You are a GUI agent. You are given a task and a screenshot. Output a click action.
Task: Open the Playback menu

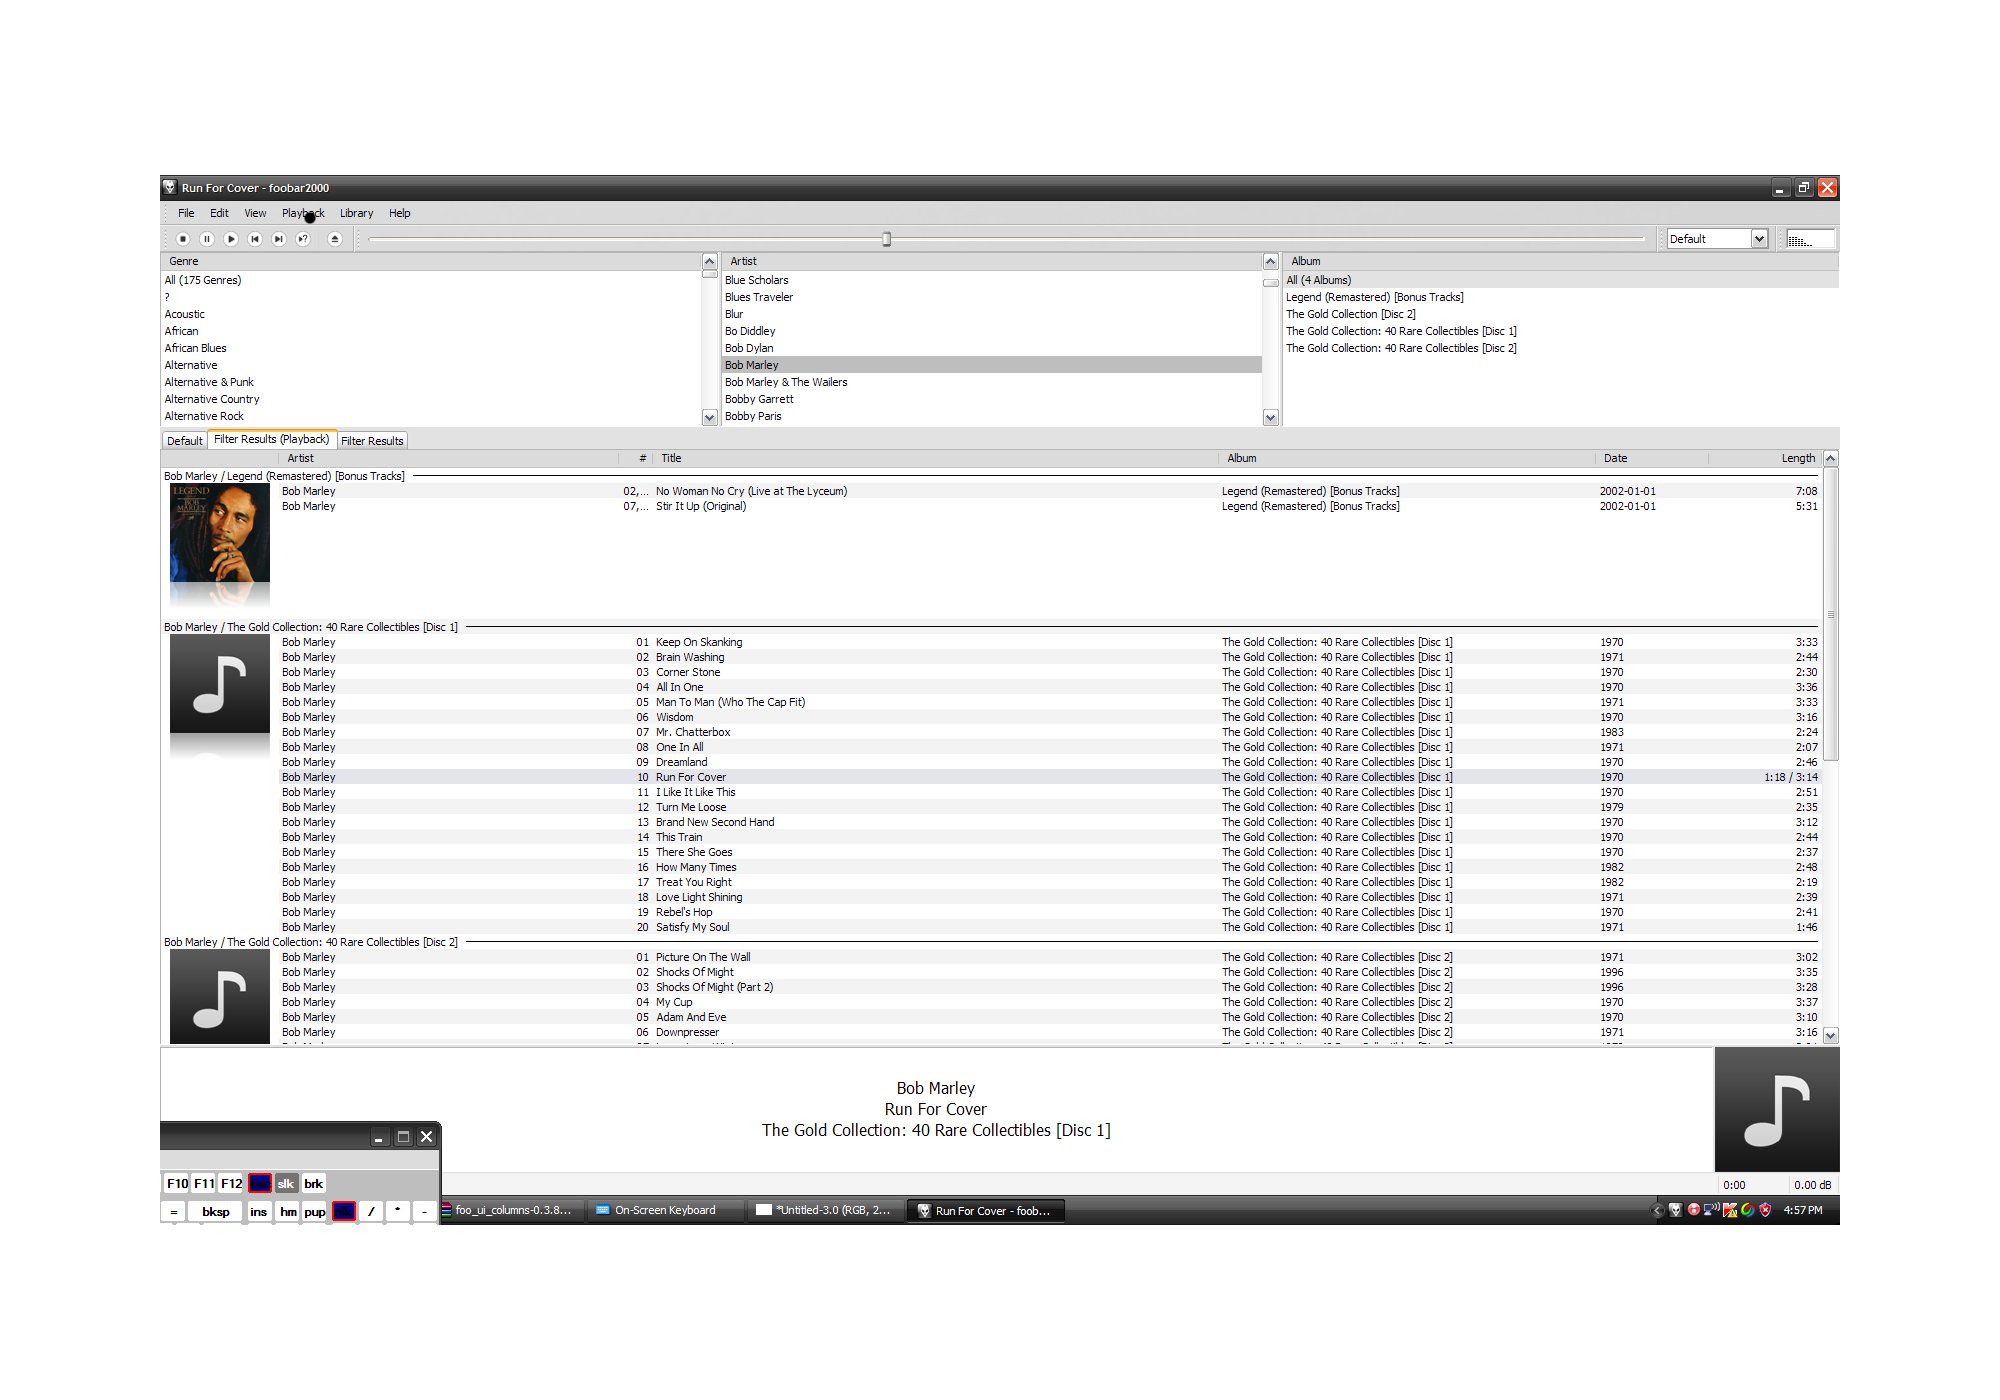303,213
